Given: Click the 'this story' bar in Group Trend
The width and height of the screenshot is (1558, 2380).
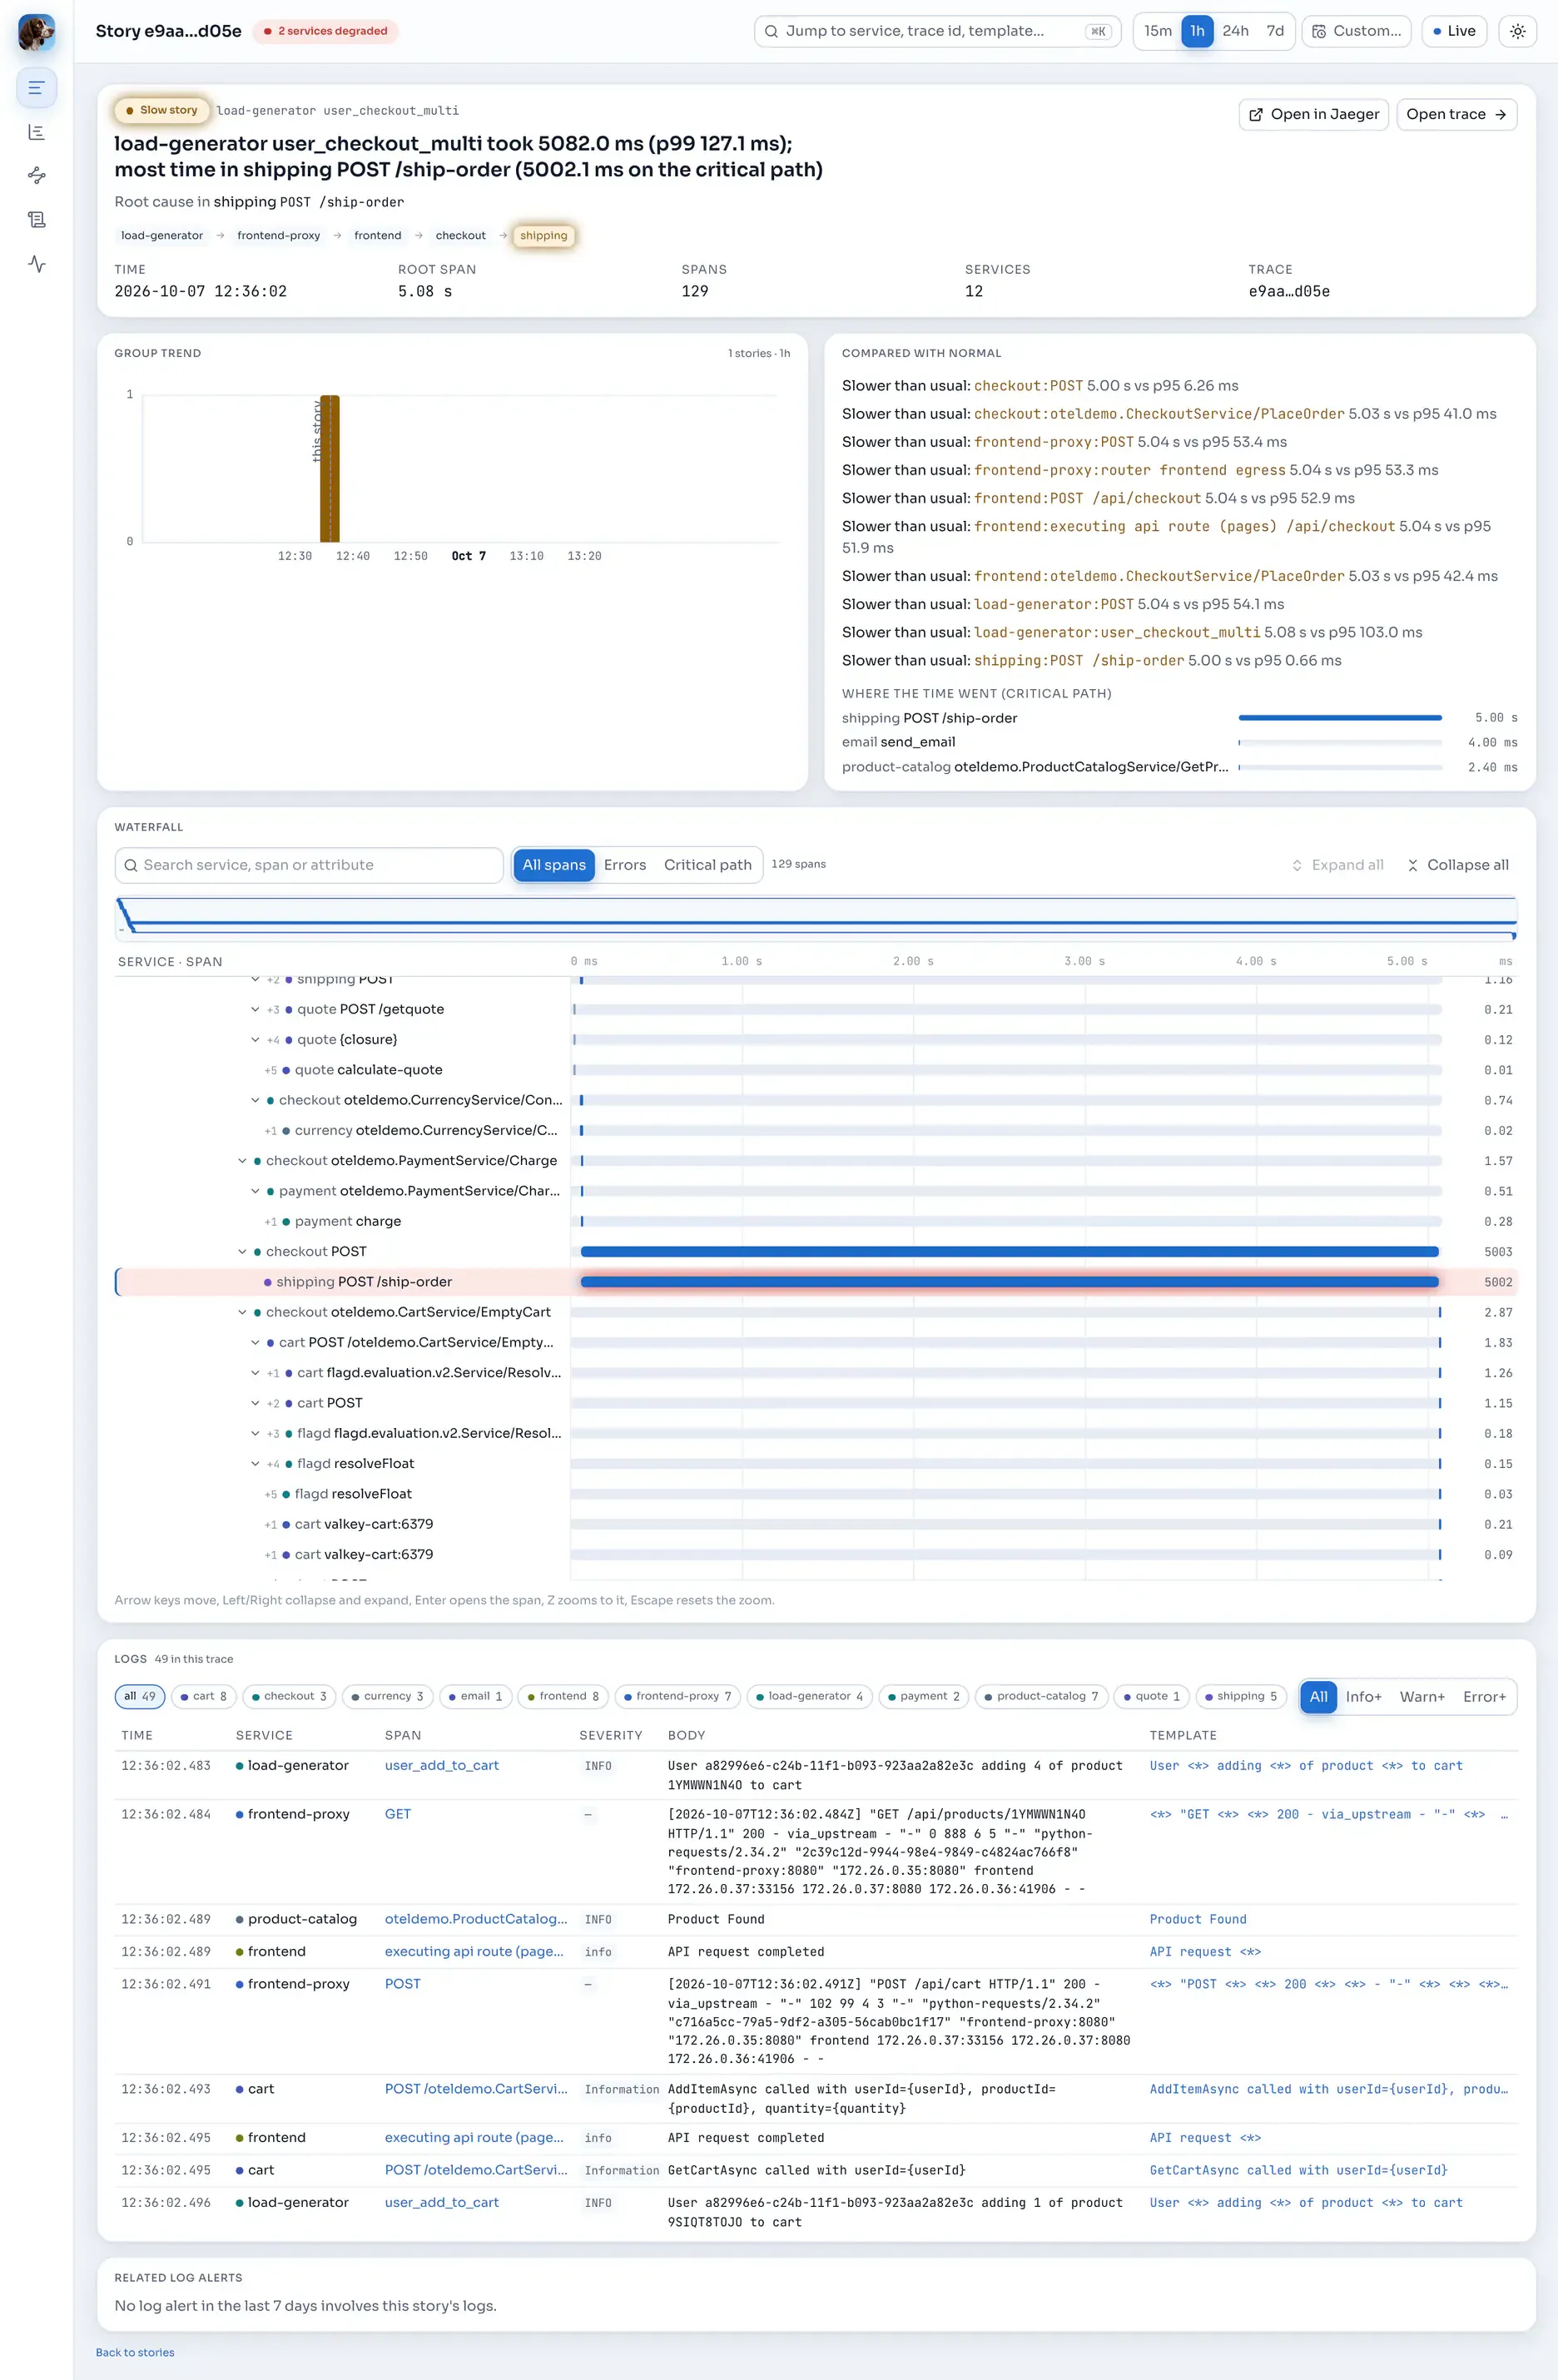Looking at the screenshot, I should click(330, 469).
